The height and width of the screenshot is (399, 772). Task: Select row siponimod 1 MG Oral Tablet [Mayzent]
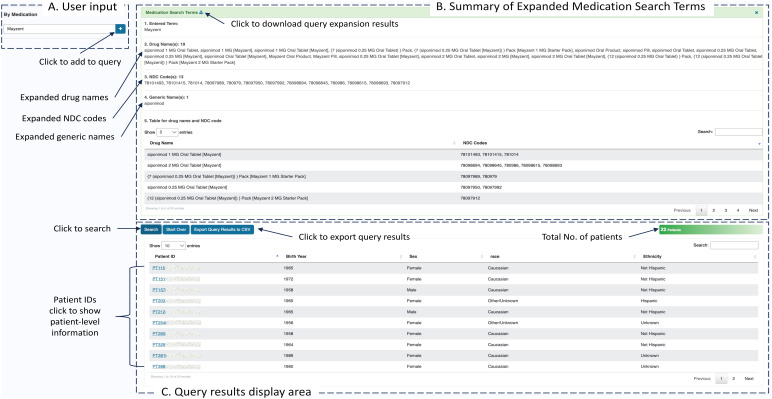tap(453, 154)
